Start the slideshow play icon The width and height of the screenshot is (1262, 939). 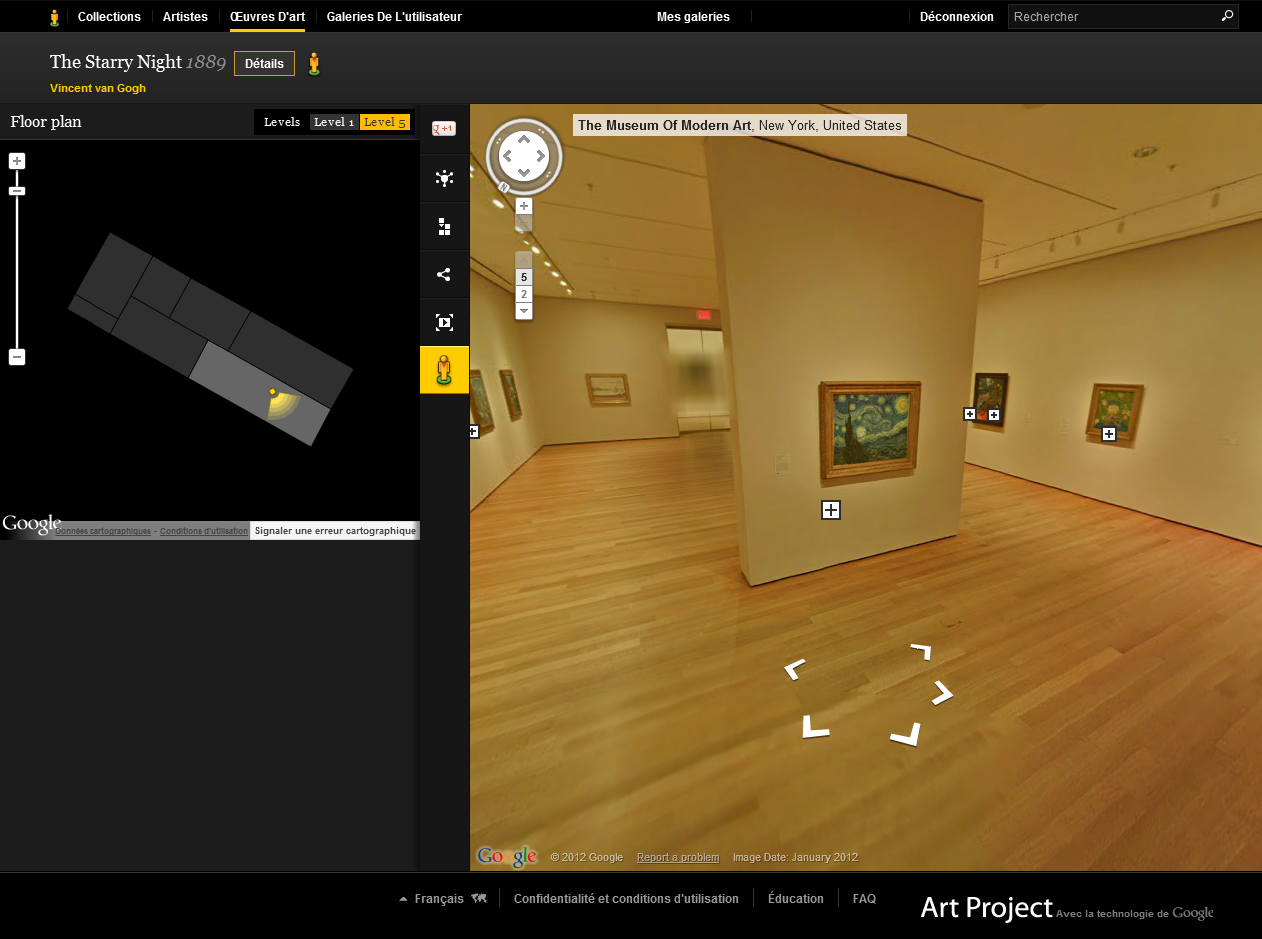pyautogui.click(x=444, y=322)
